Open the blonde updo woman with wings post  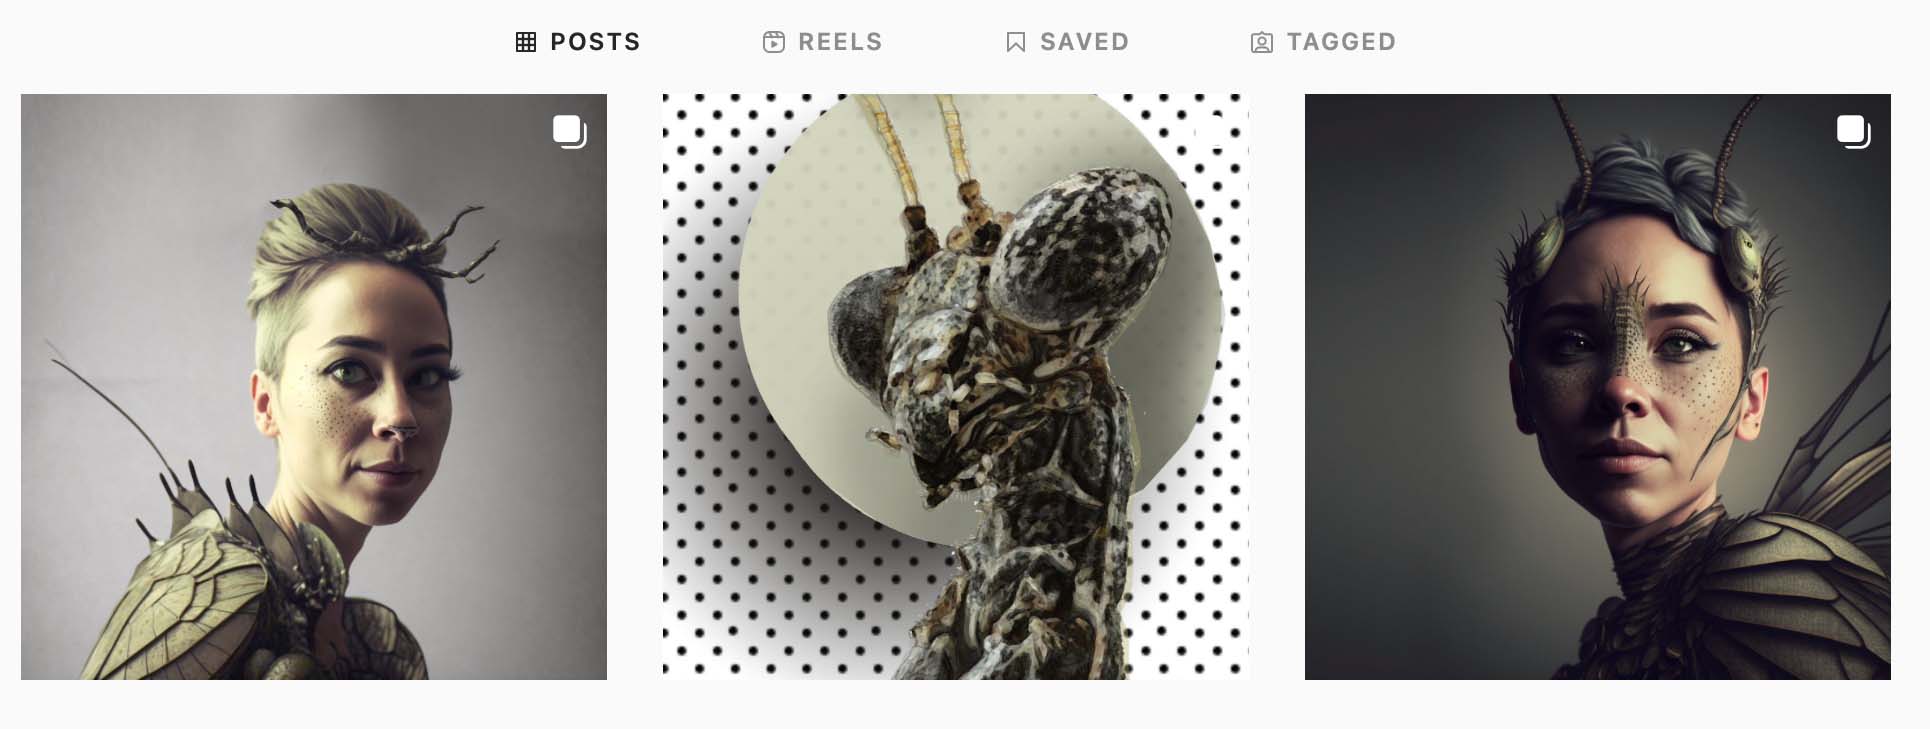pos(314,387)
